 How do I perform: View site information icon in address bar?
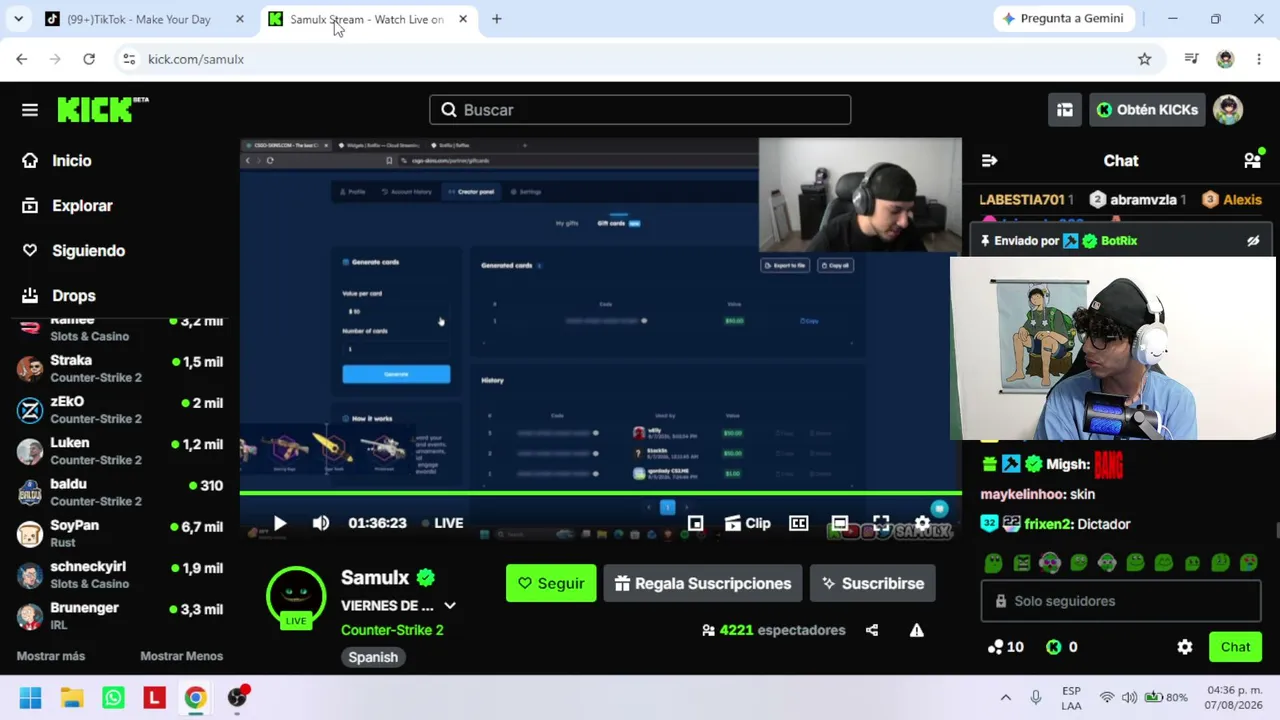(129, 59)
